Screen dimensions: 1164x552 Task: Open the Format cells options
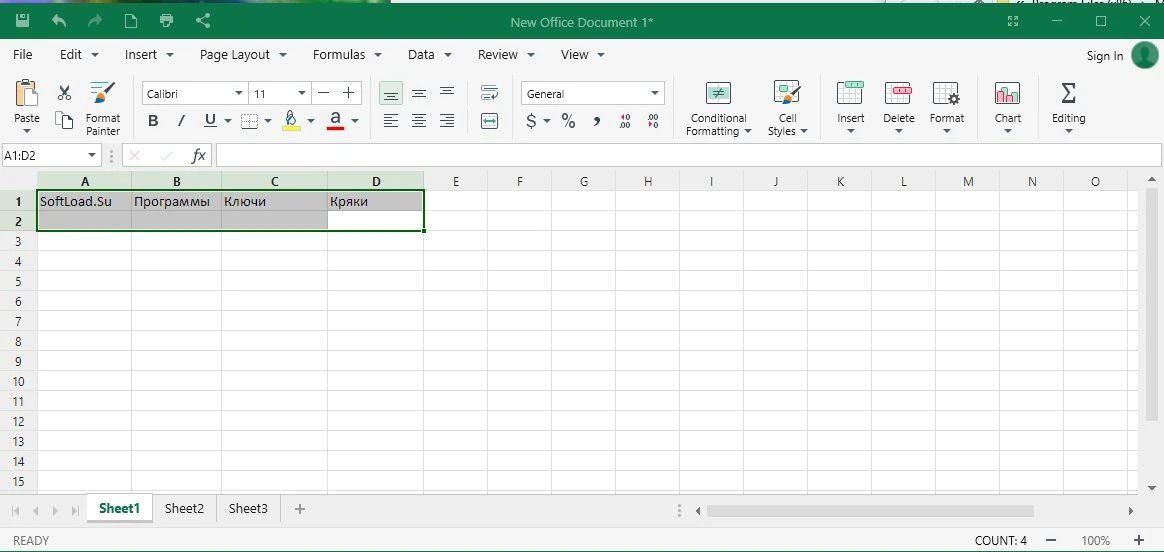click(946, 109)
